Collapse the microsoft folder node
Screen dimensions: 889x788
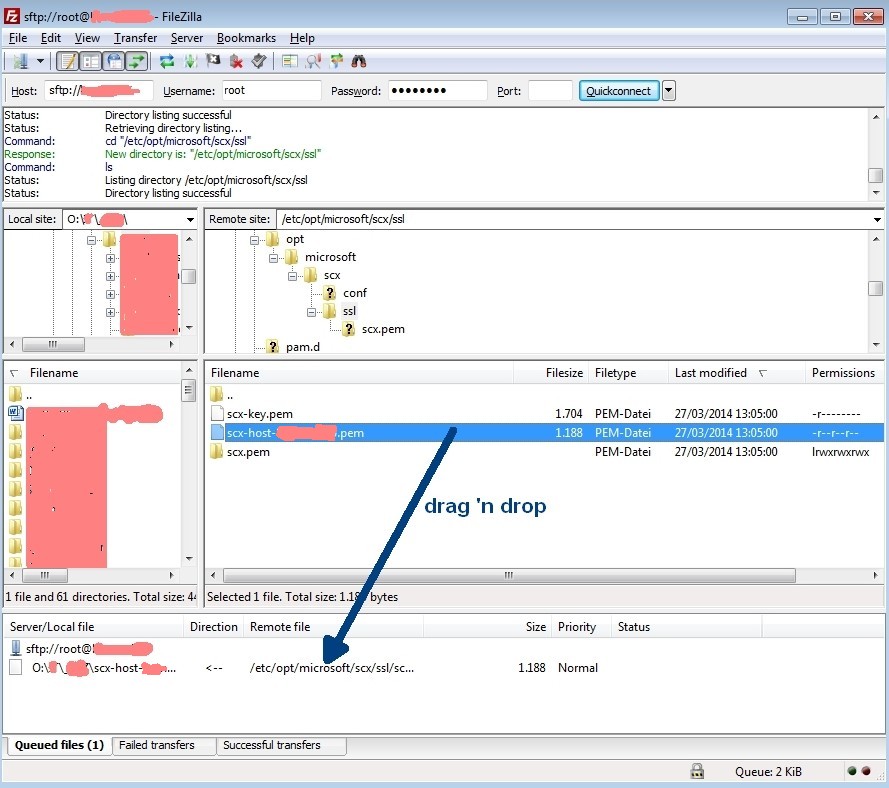point(273,258)
